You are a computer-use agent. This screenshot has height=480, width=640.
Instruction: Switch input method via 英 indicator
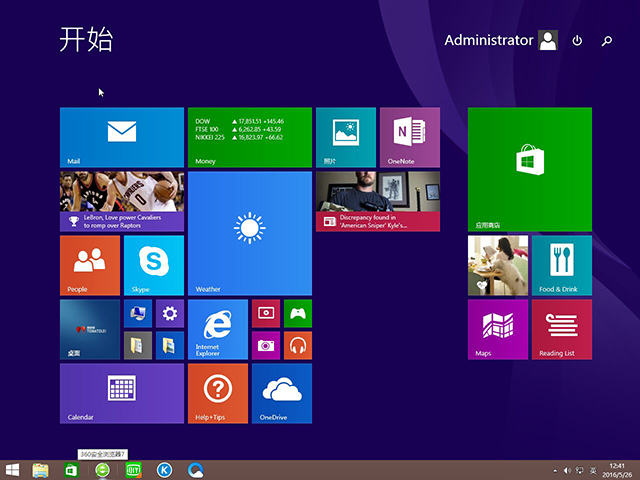[x=593, y=471]
